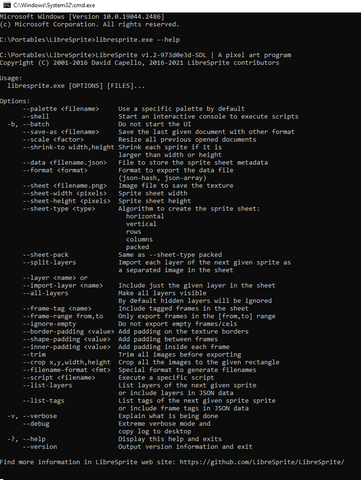Click the word 'packed' under sheet types
361x480 pixels.
click(137, 247)
